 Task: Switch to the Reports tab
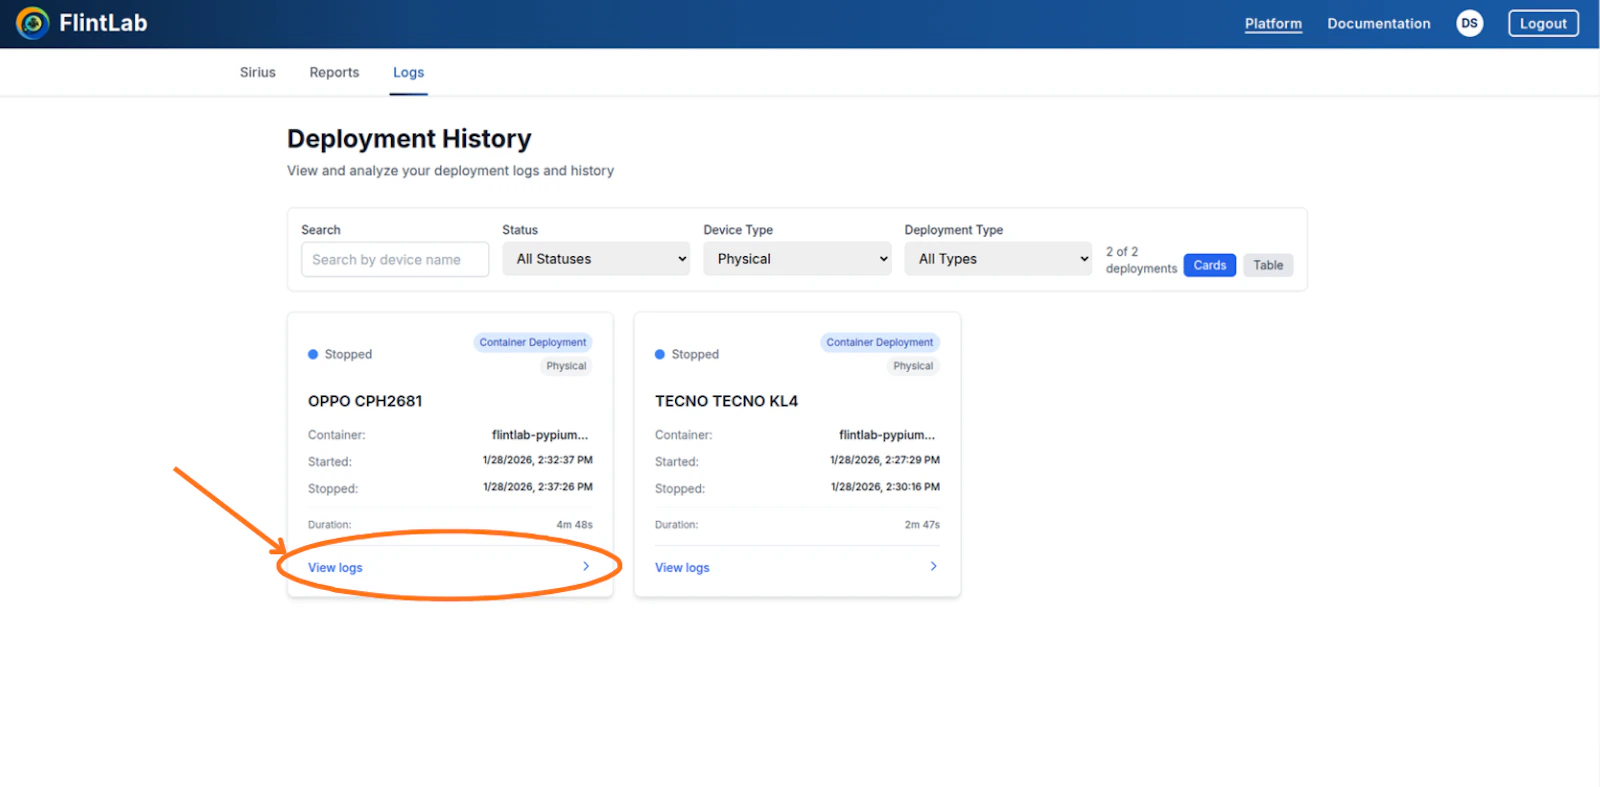point(334,72)
